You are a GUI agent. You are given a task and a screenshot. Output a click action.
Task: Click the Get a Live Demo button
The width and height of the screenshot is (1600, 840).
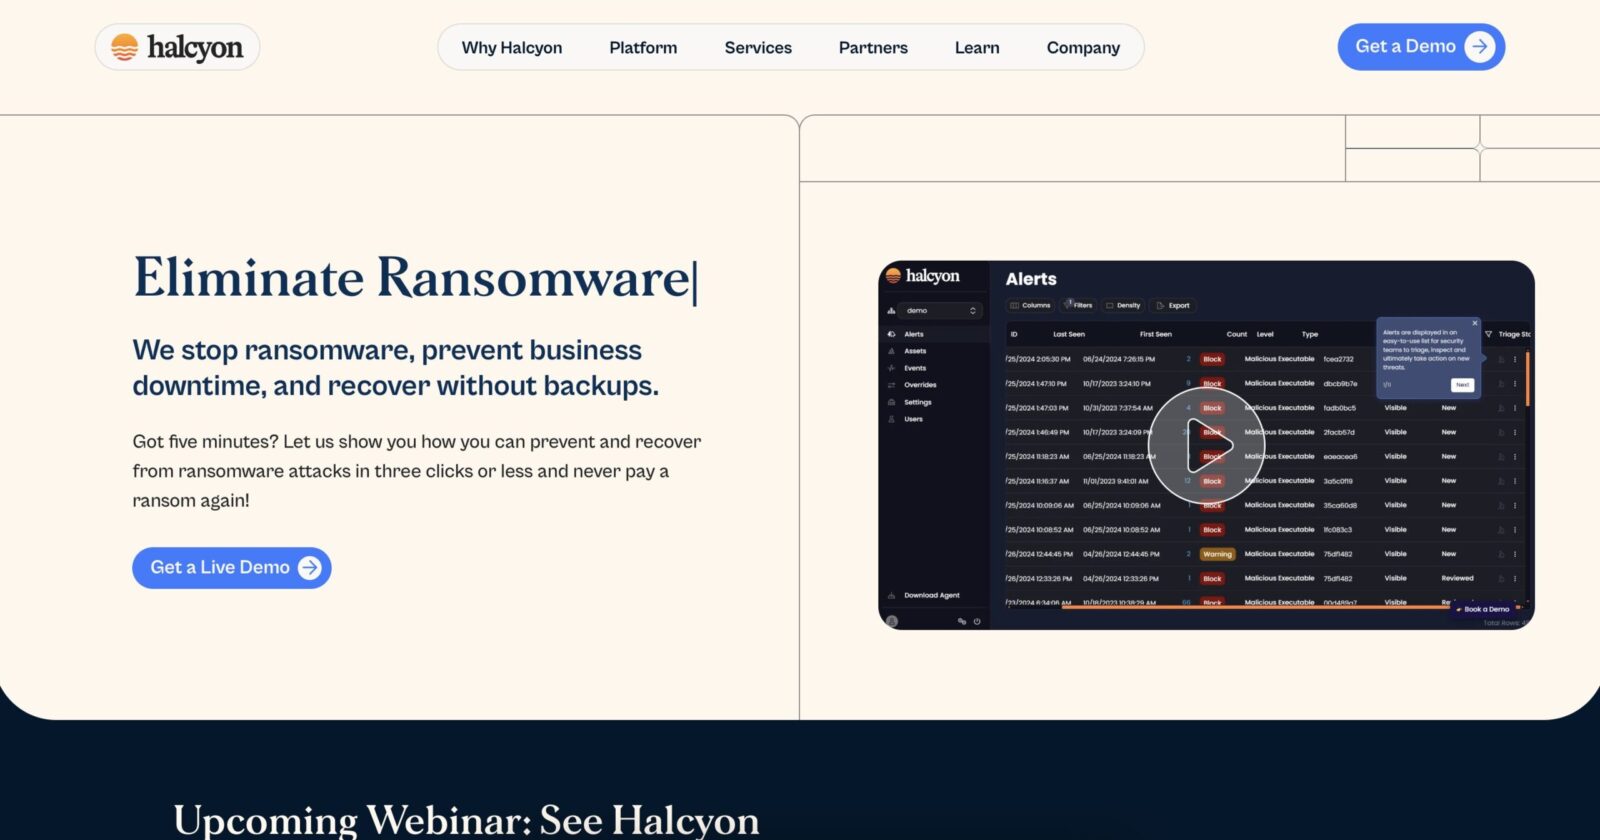(x=232, y=567)
